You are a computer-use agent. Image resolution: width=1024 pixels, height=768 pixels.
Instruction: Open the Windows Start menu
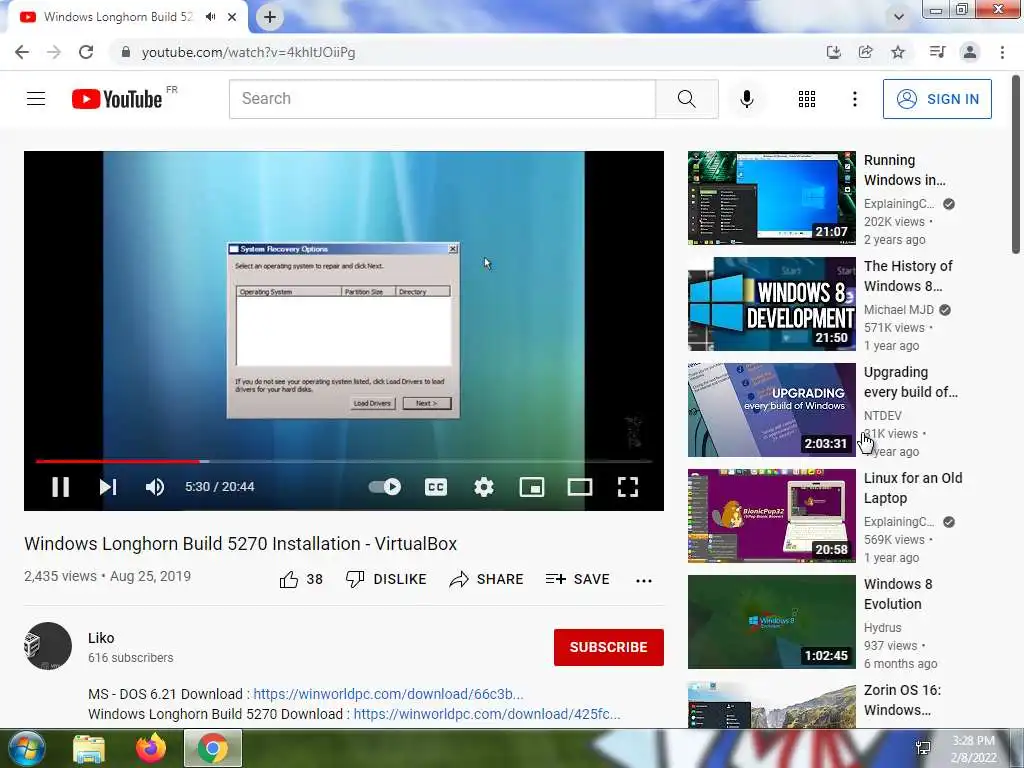(25, 748)
